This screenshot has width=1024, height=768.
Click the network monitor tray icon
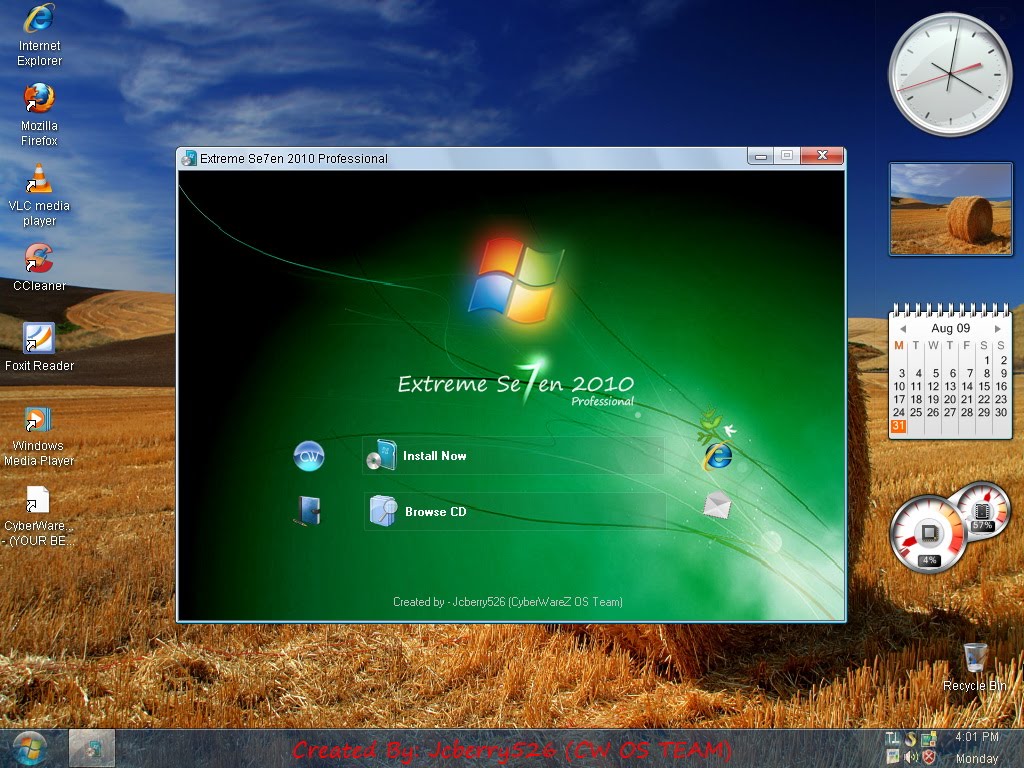coord(929,739)
